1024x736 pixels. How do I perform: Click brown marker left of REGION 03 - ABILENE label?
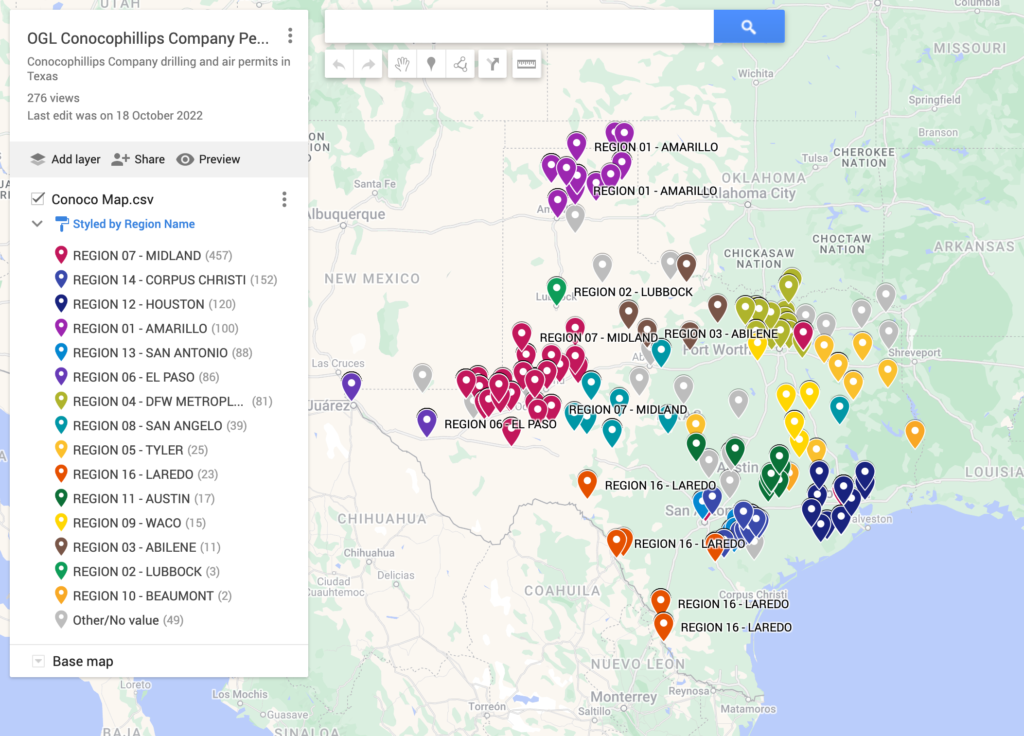(x=647, y=330)
